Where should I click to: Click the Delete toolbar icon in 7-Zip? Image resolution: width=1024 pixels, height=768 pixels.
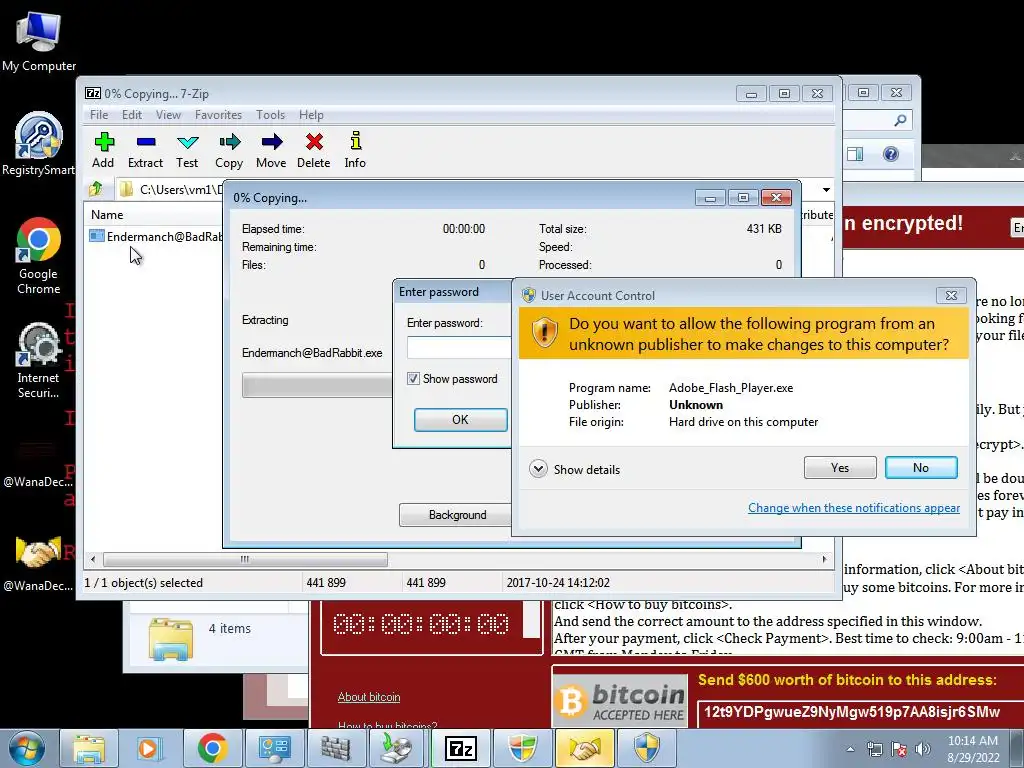(x=313, y=150)
